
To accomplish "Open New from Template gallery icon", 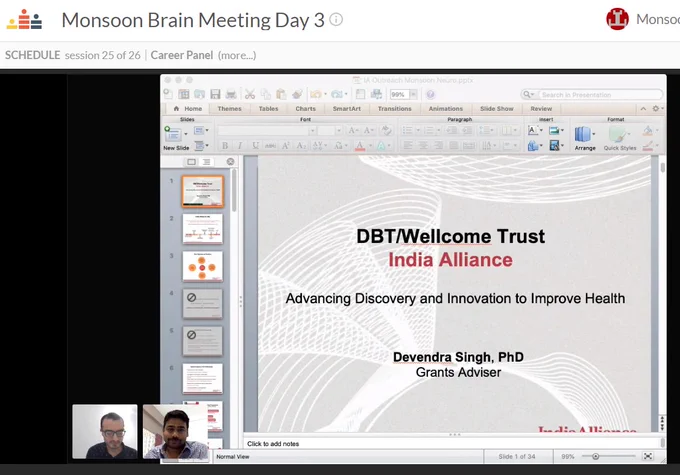I will (184, 94).
